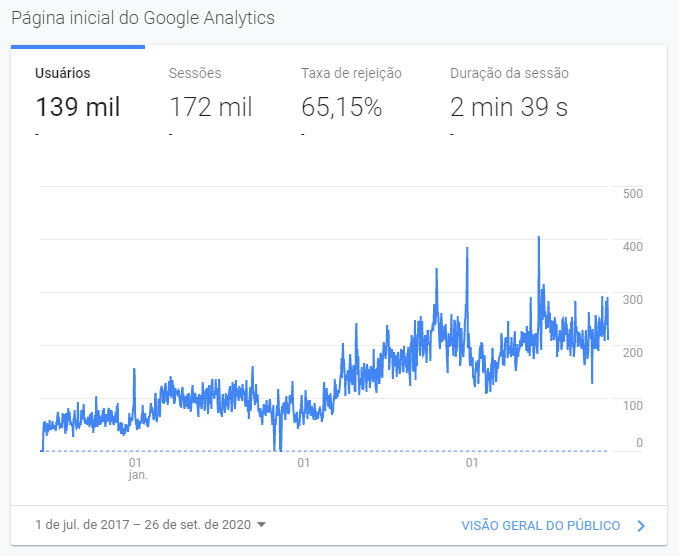Open the VISÃO GERAL DO PÚBLICO report link
The image size is (679, 556).
point(540,525)
